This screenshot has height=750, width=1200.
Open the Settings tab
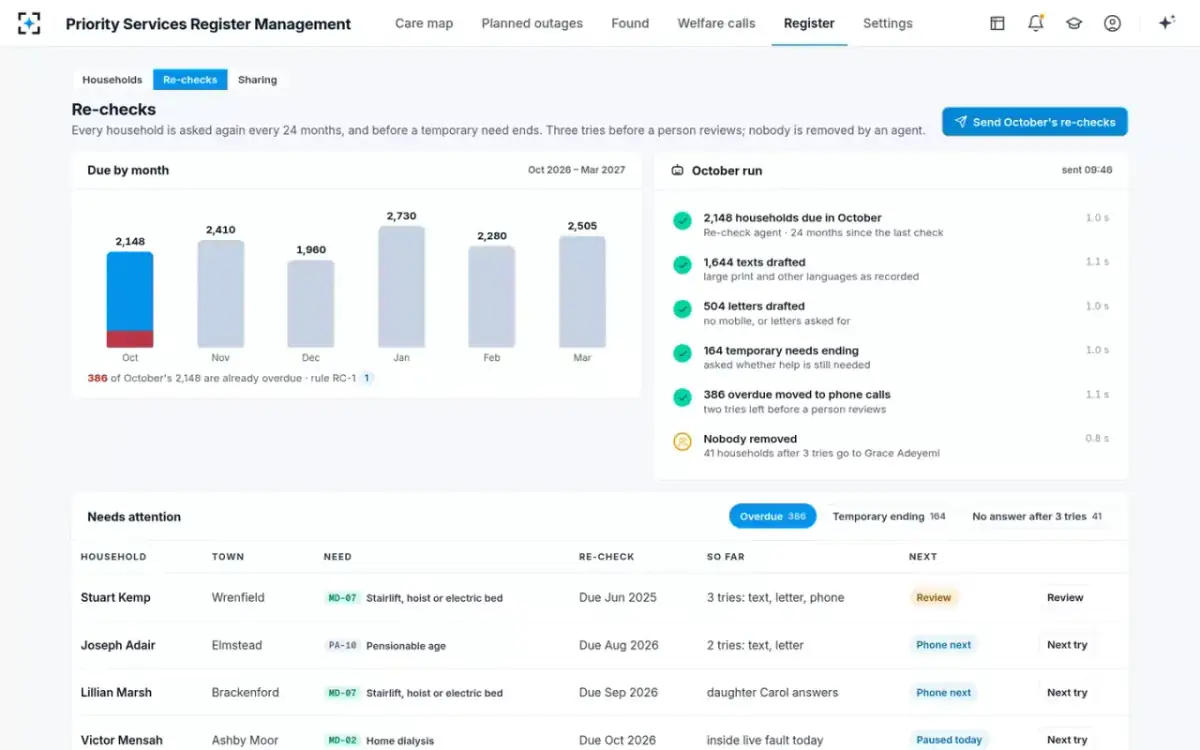888,23
